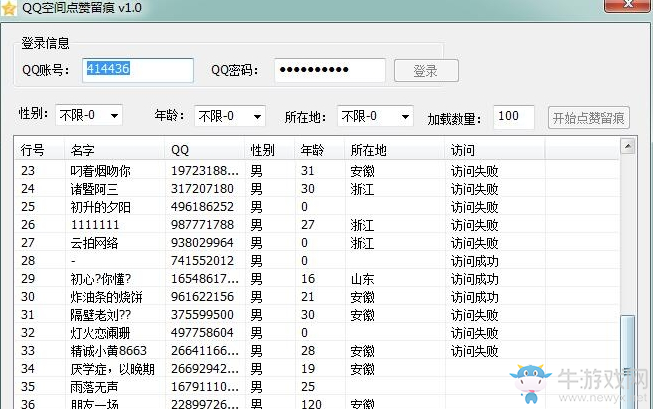Select the row named 1111111
653x409 pixels.
click(x=317, y=224)
